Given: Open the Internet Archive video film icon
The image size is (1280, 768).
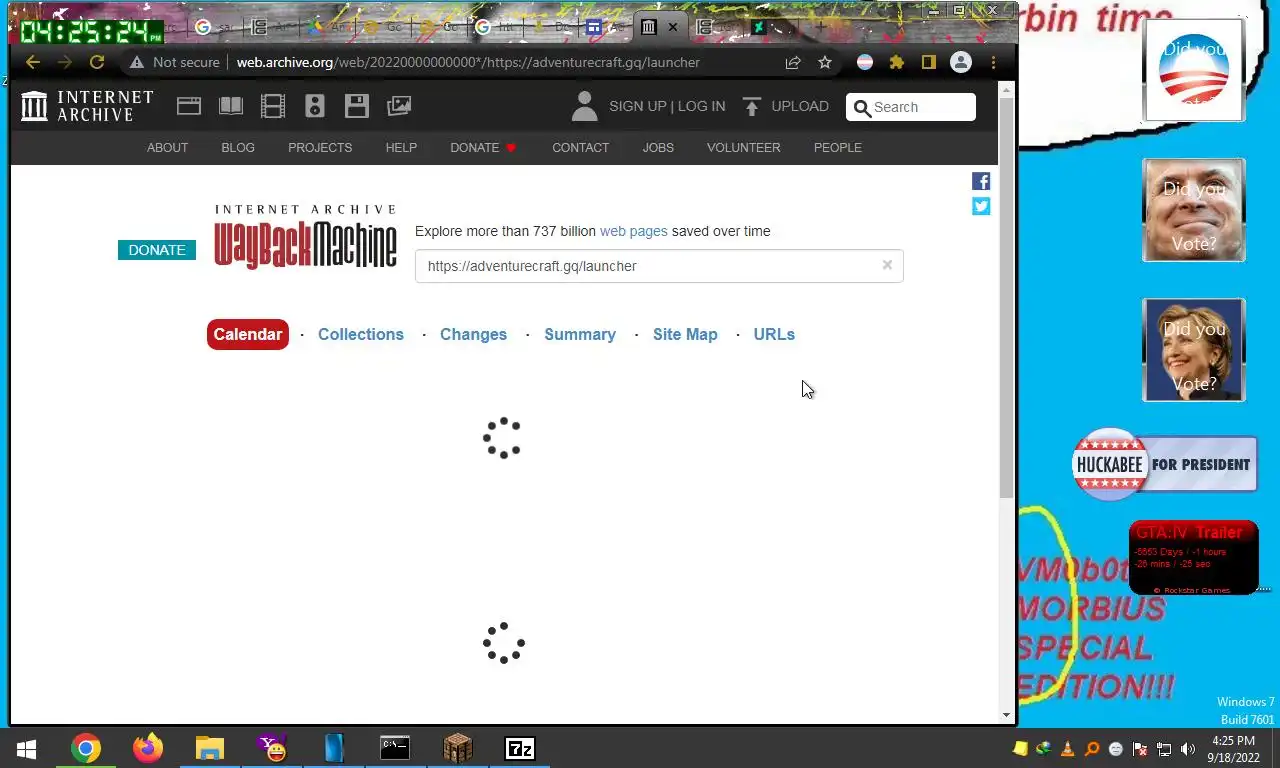Looking at the screenshot, I should (x=273, y=106).
